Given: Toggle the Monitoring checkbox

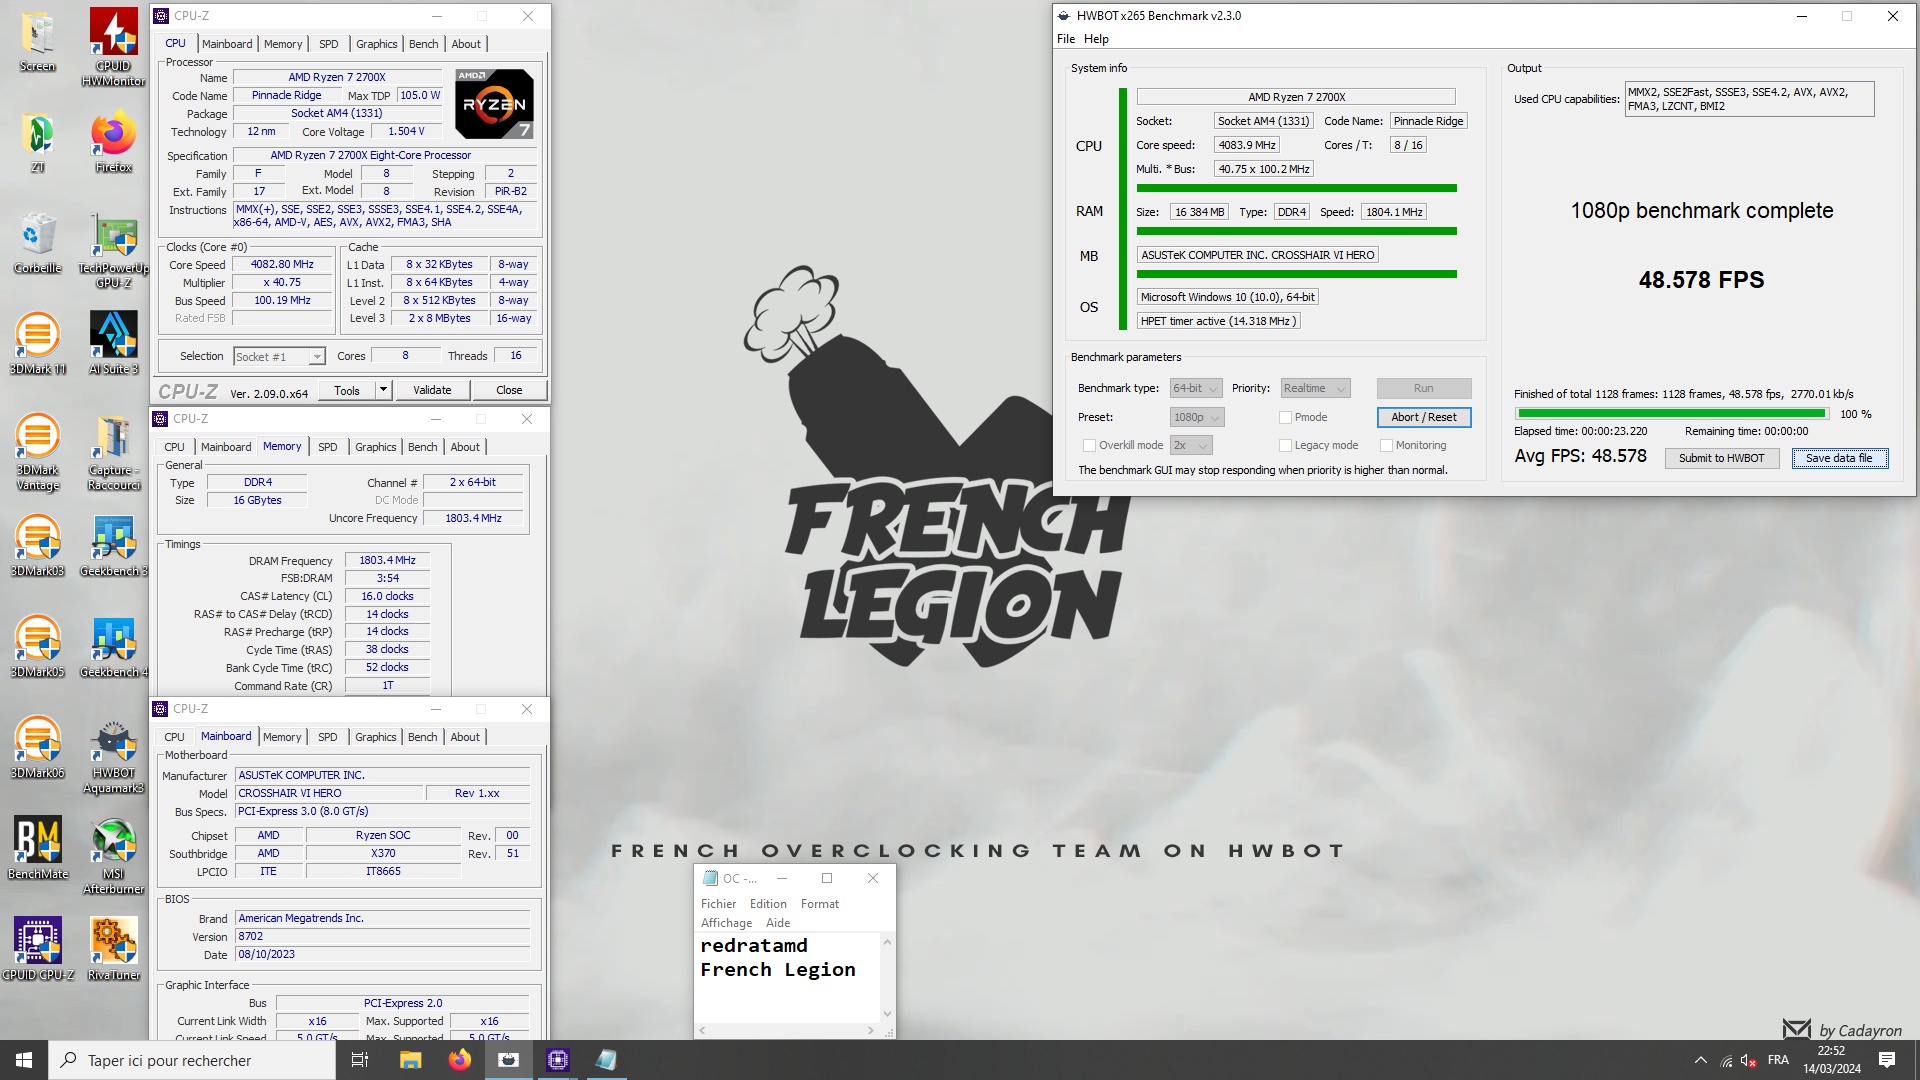Looking at the screenshot, I should coord(1386,445).
